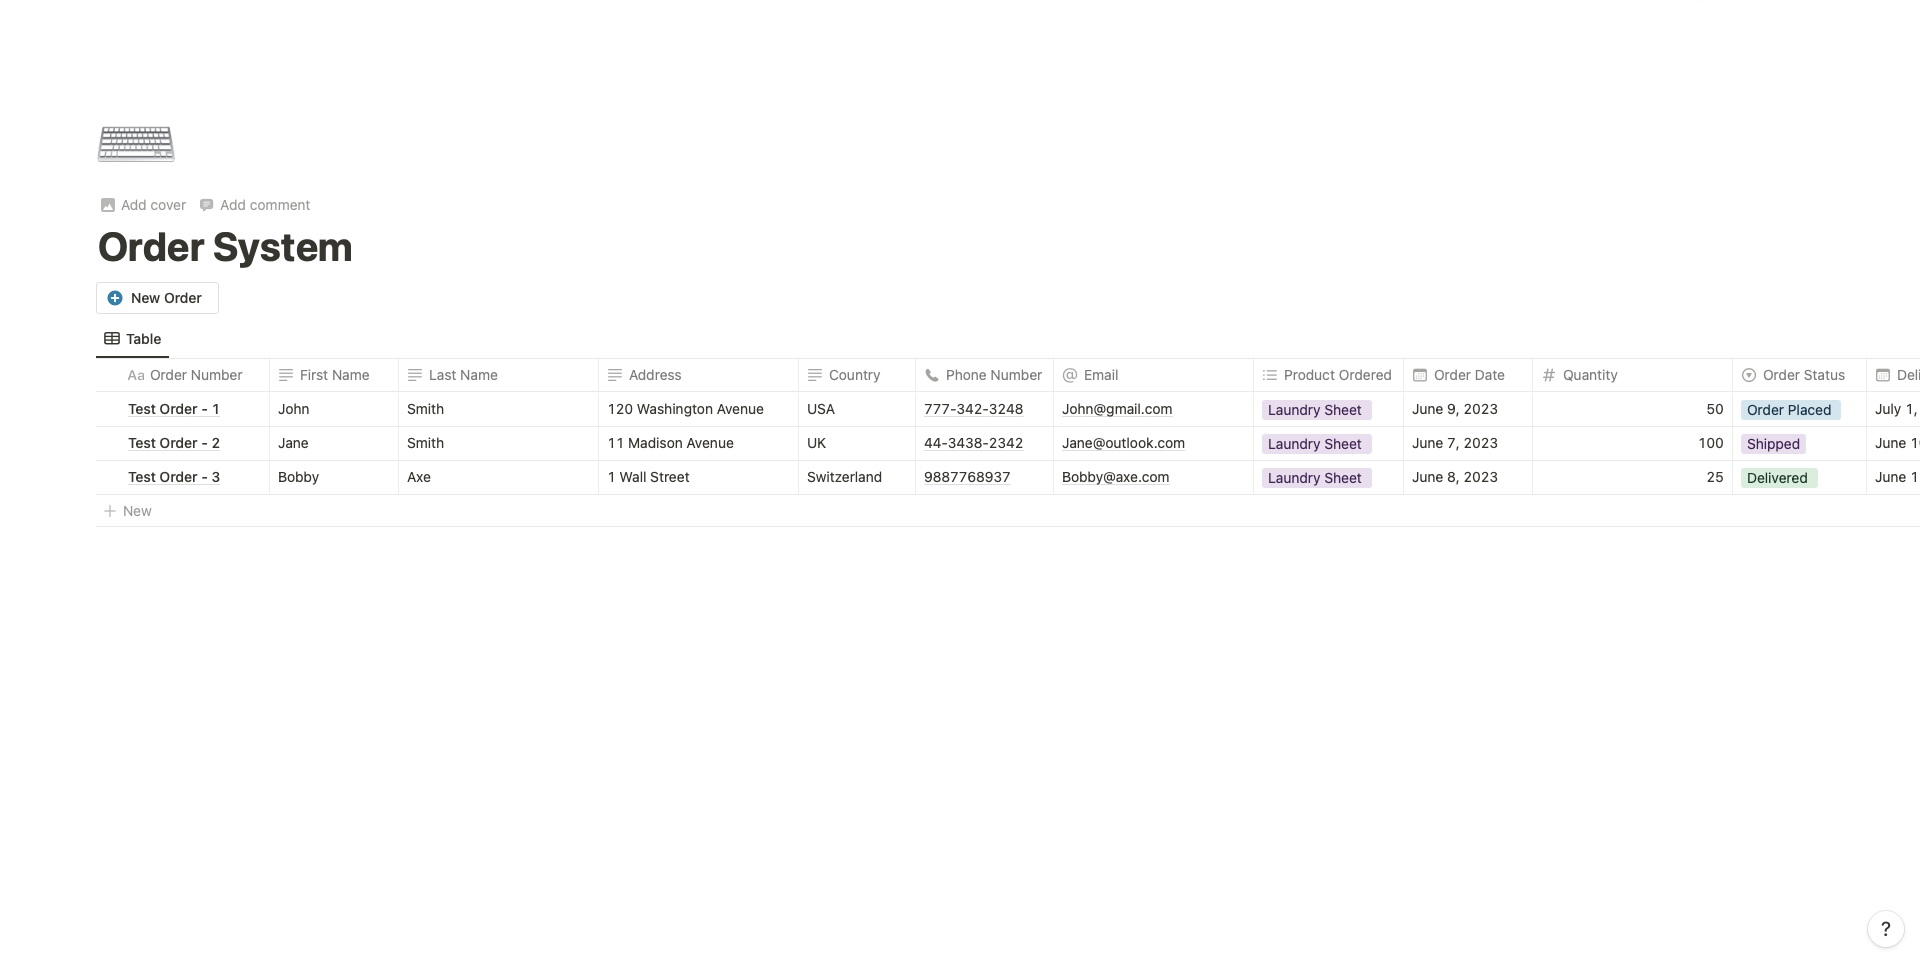Click the calendar icon beside Order Date

(x=1419, y=375)
